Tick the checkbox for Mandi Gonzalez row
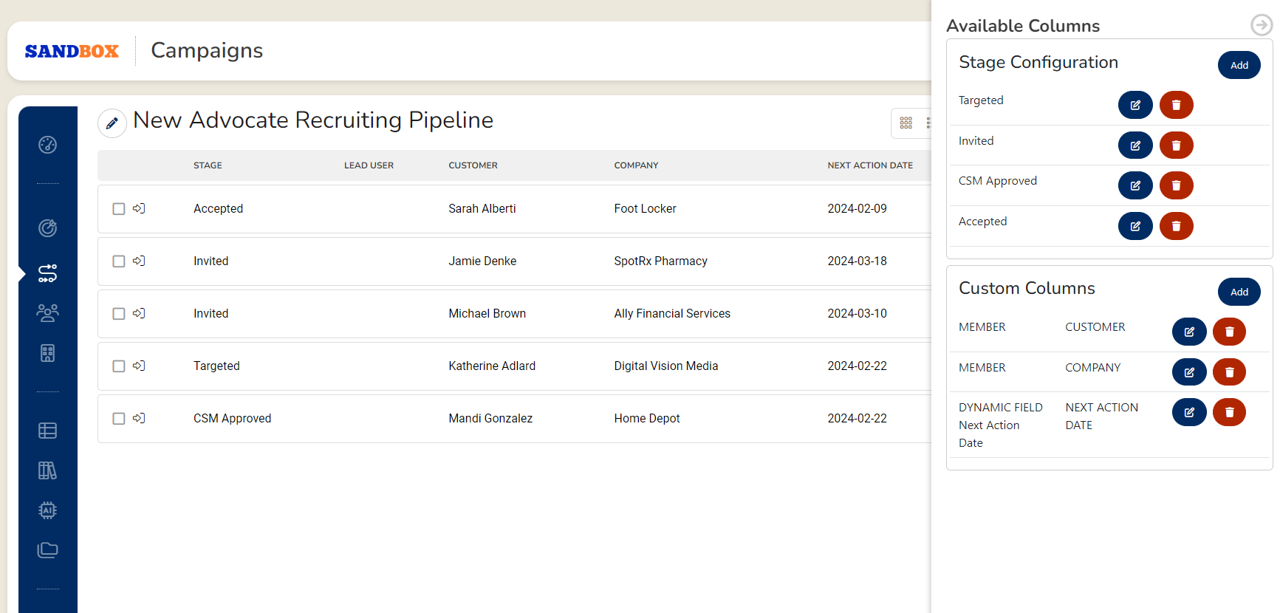Viewport: 1280px width, 613px height. [119, 419]
